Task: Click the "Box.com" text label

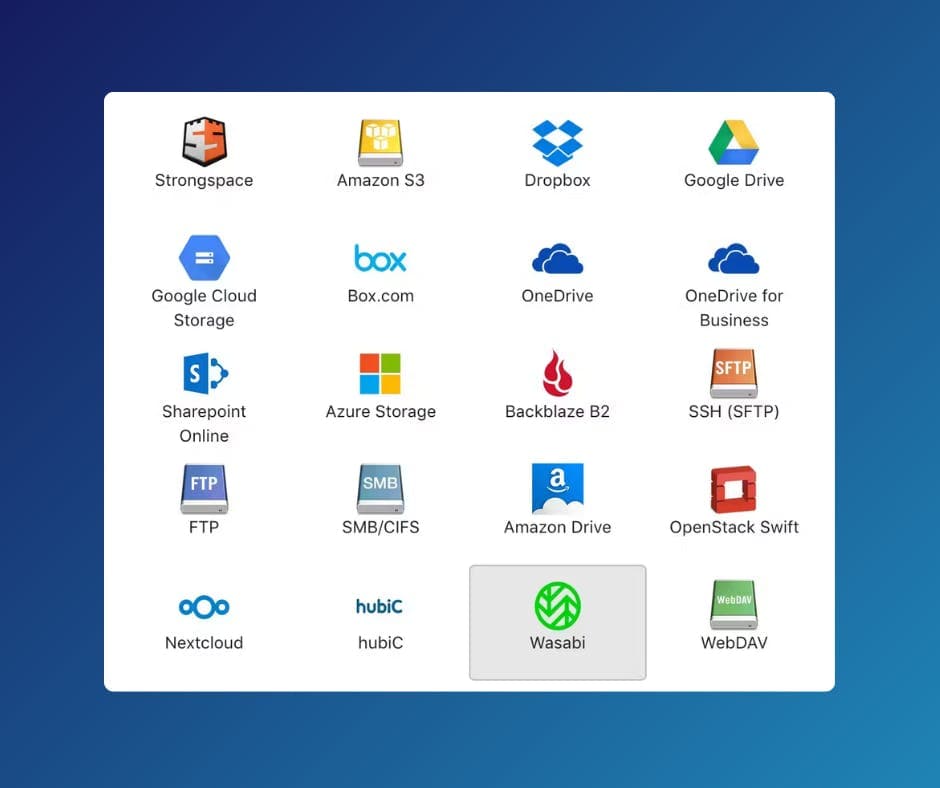Action: pos(381,296)
